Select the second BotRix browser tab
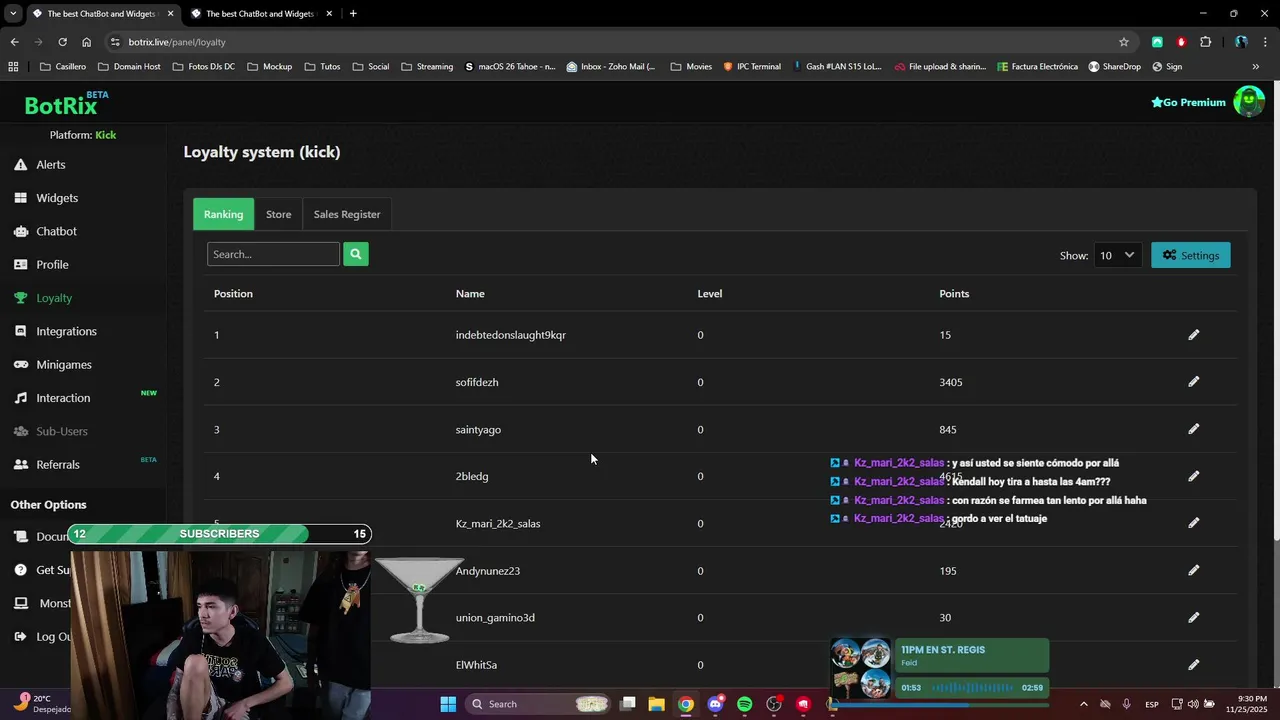Viewport: 1280px width, 720px height. (261, 14)
